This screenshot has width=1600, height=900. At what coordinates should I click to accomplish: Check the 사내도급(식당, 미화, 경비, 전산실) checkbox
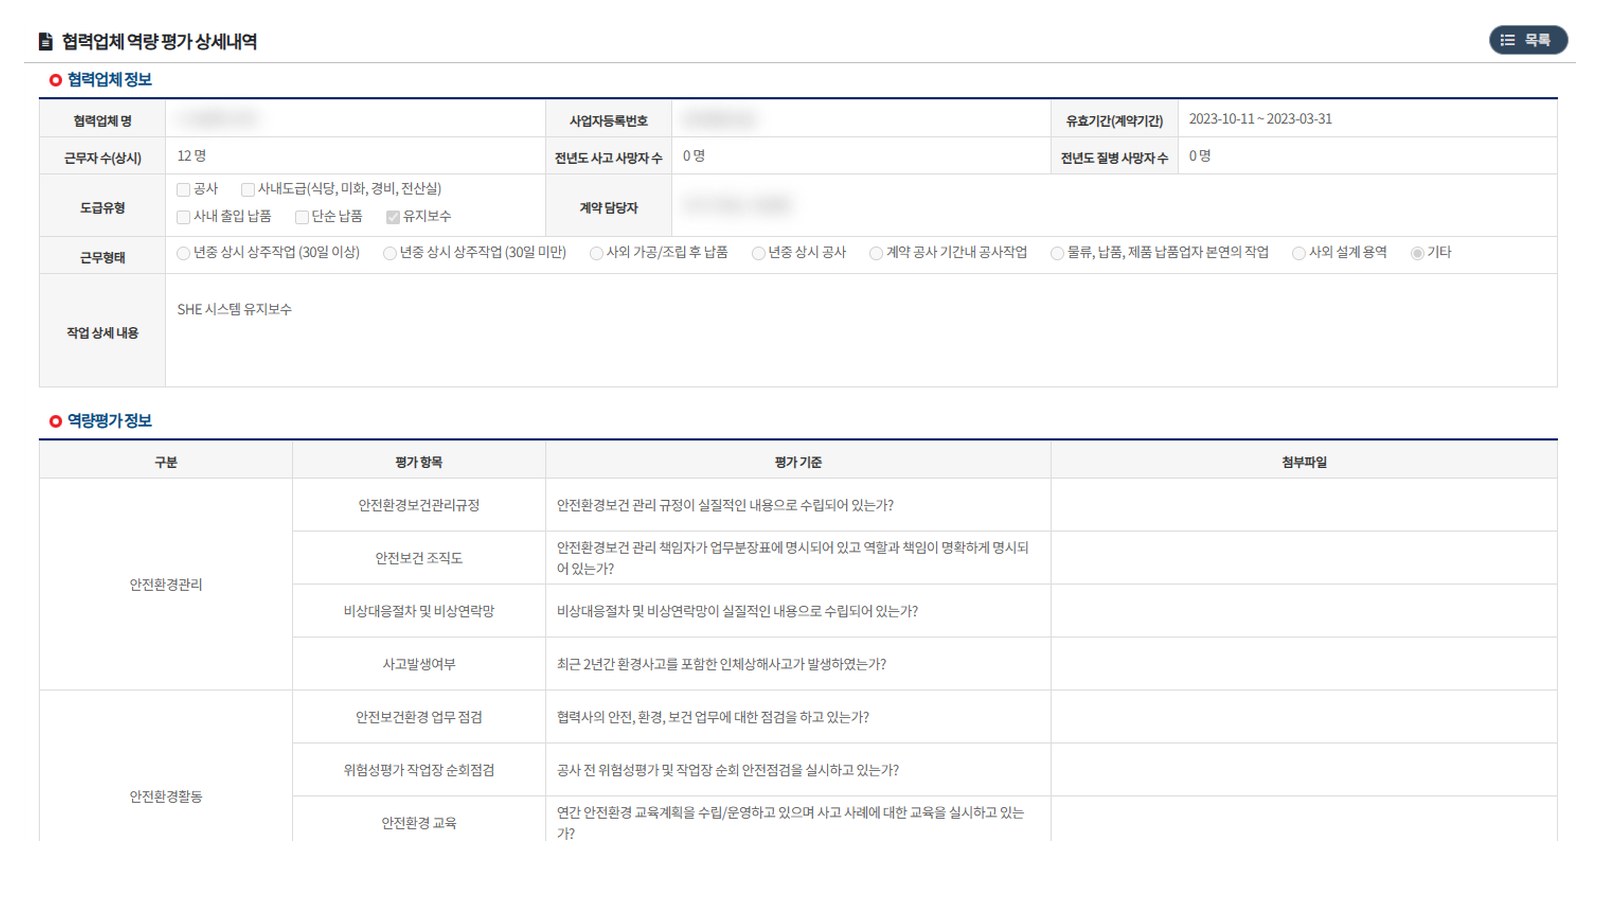[x=247, y=189]
